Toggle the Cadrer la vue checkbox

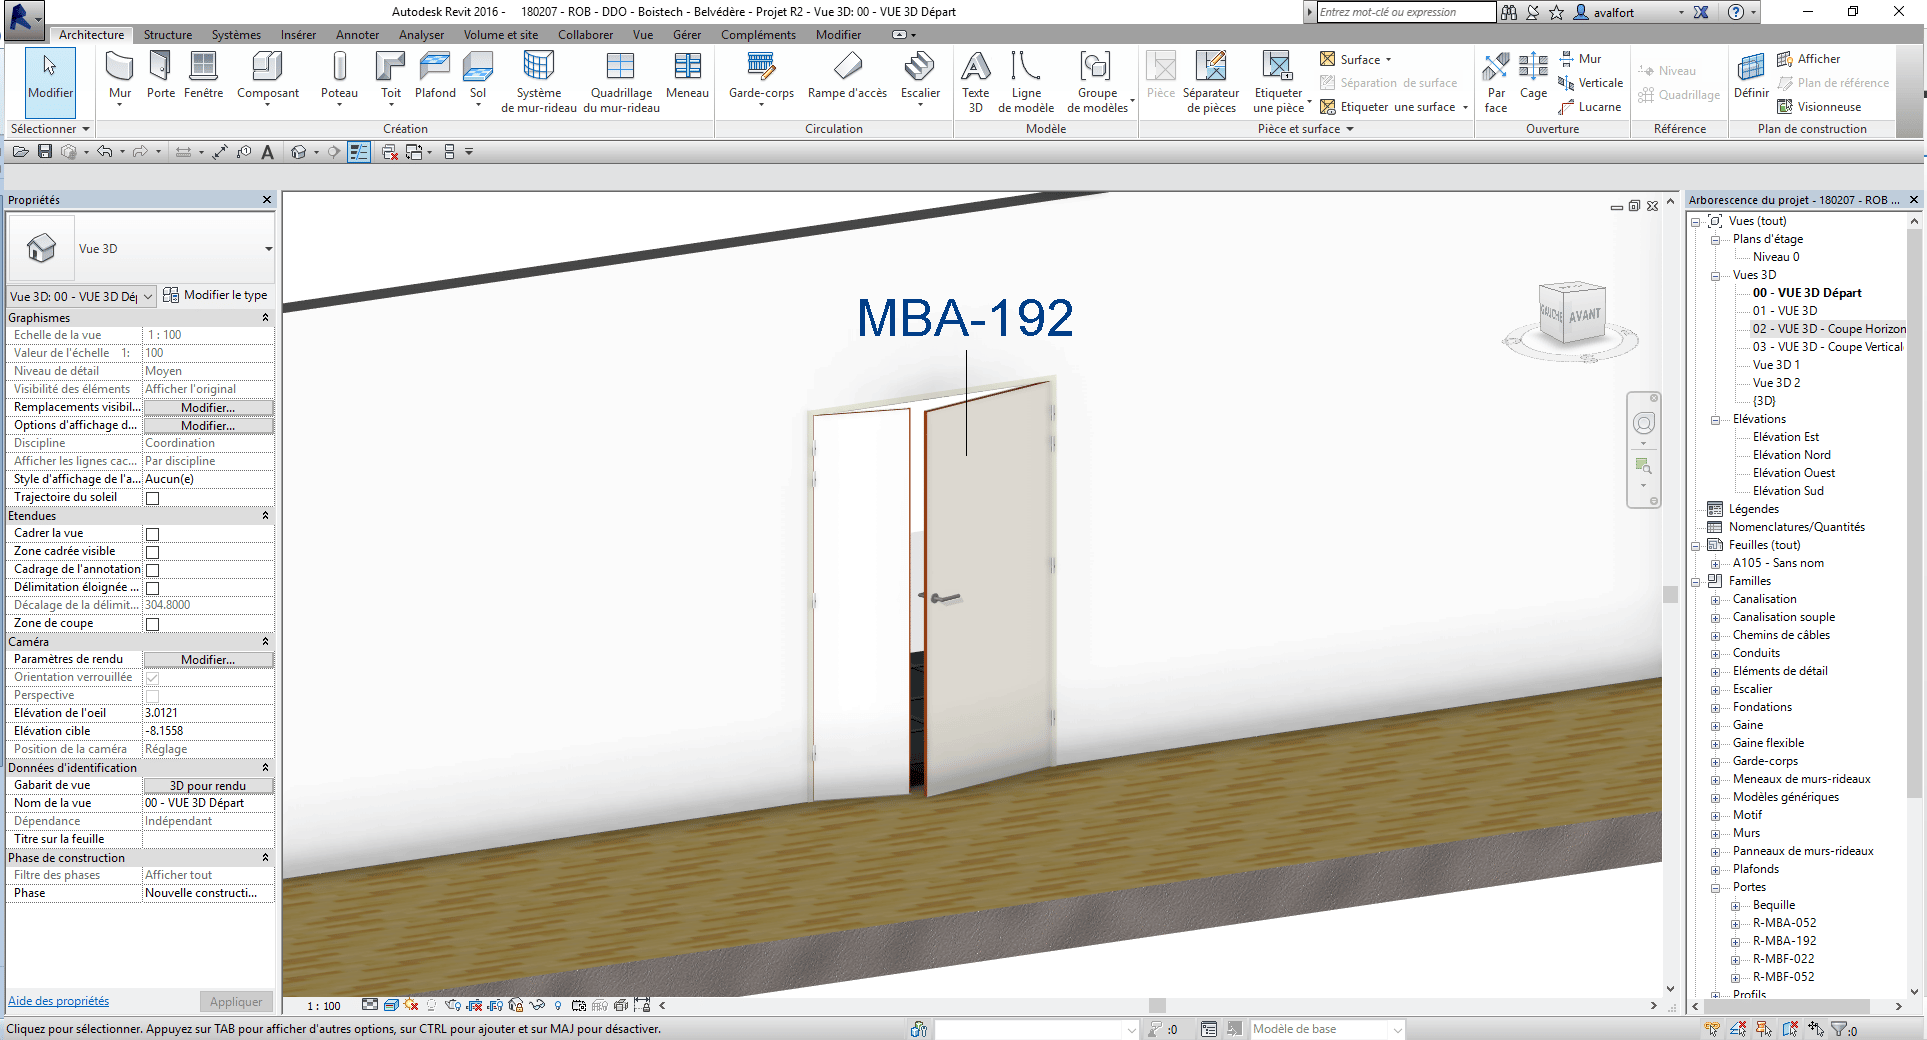153,534
